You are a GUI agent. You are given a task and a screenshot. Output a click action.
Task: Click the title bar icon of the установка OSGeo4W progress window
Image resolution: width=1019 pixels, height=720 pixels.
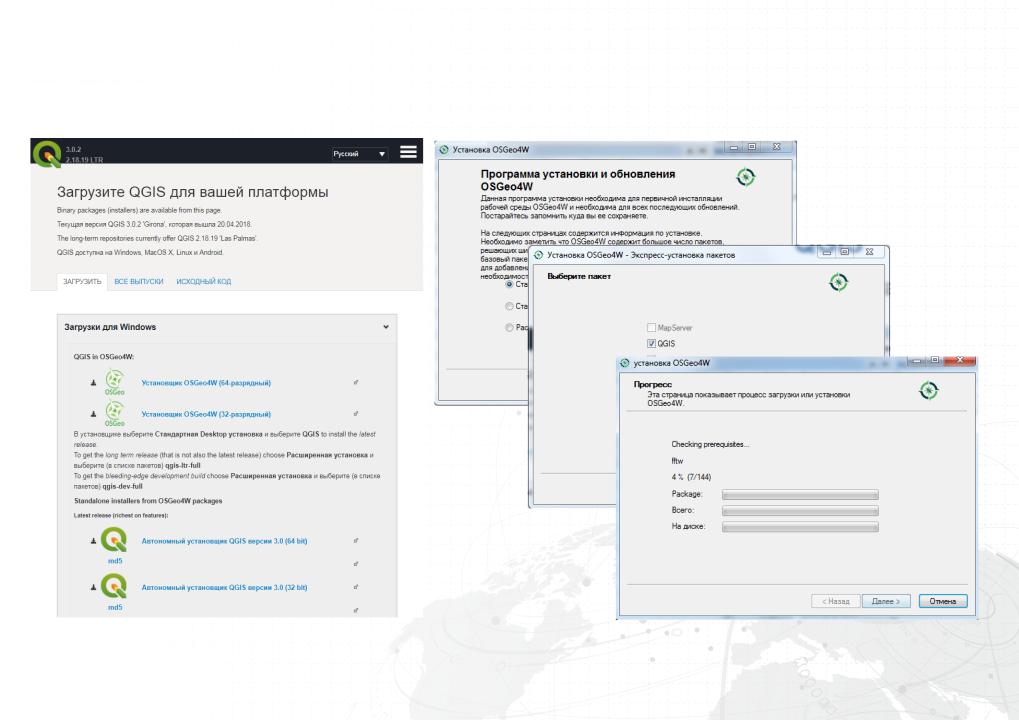(625, 363)
